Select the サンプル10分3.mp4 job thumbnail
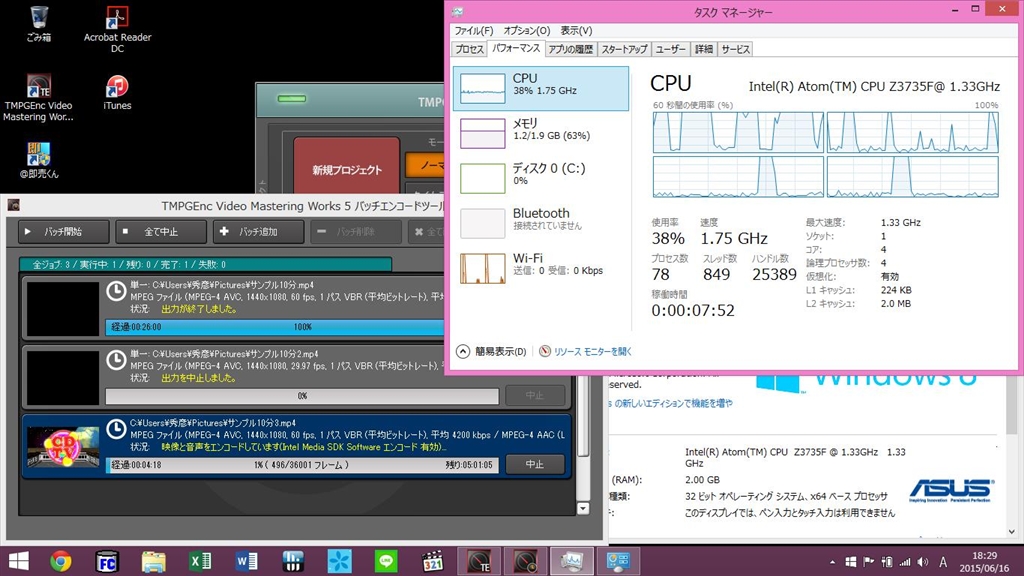The width and height of the screenshot is (1024, 576). pos(63,447)
